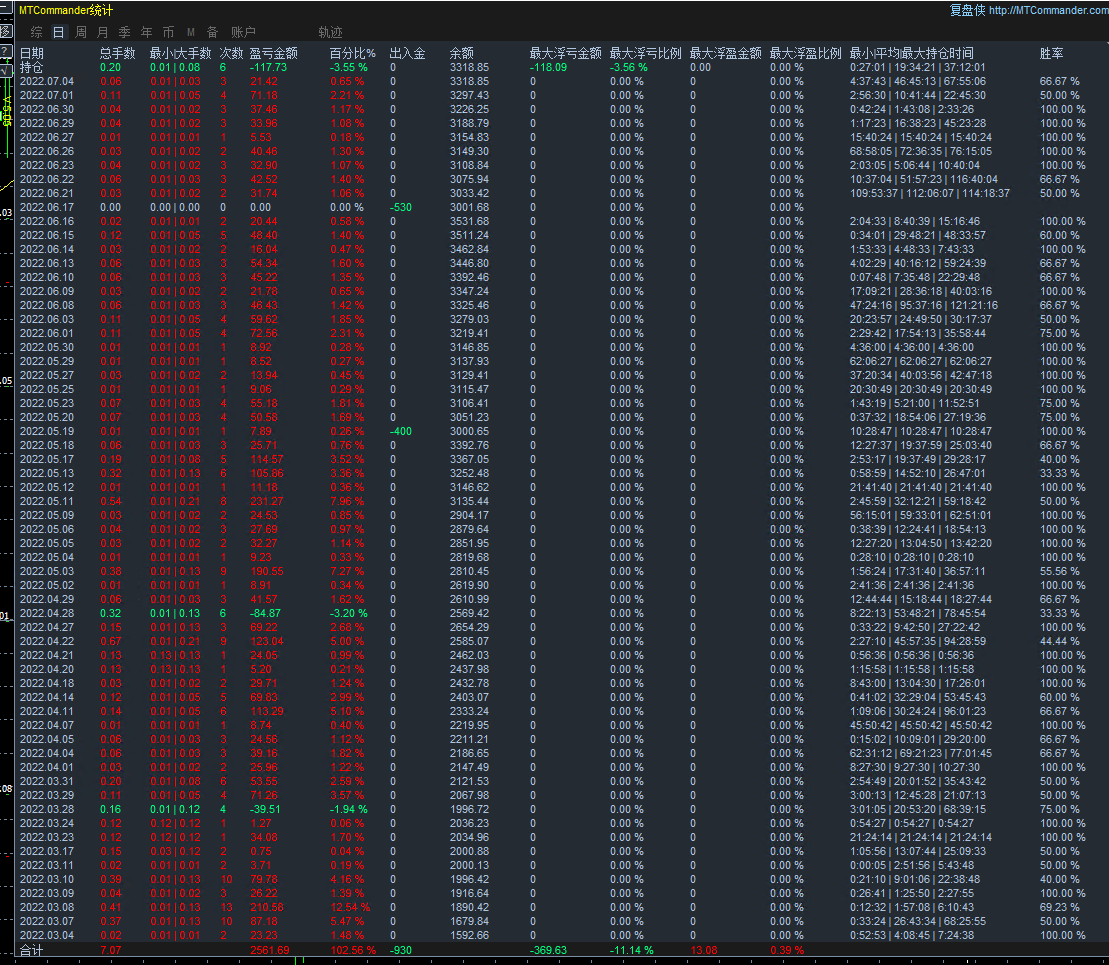1109x965 pixels.
Task: Open the http://MTCommander.com link
Action: tap(1049, 10)
